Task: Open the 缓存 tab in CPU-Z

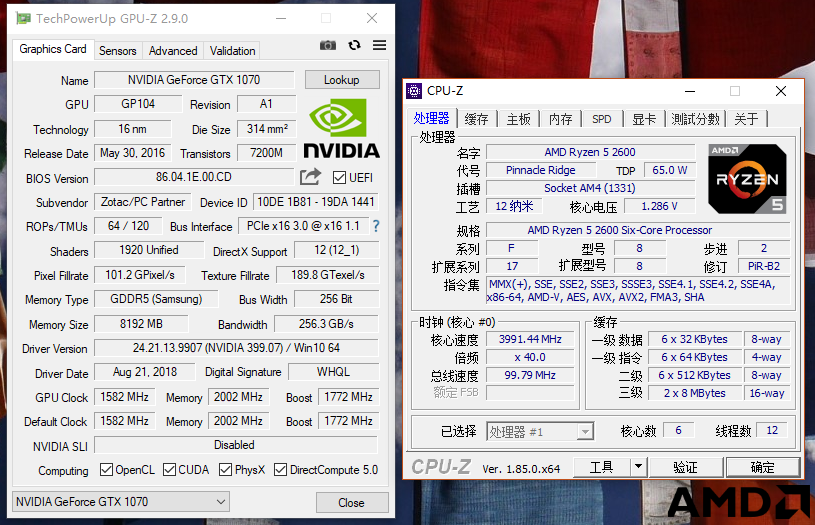Action: [477, 119]
